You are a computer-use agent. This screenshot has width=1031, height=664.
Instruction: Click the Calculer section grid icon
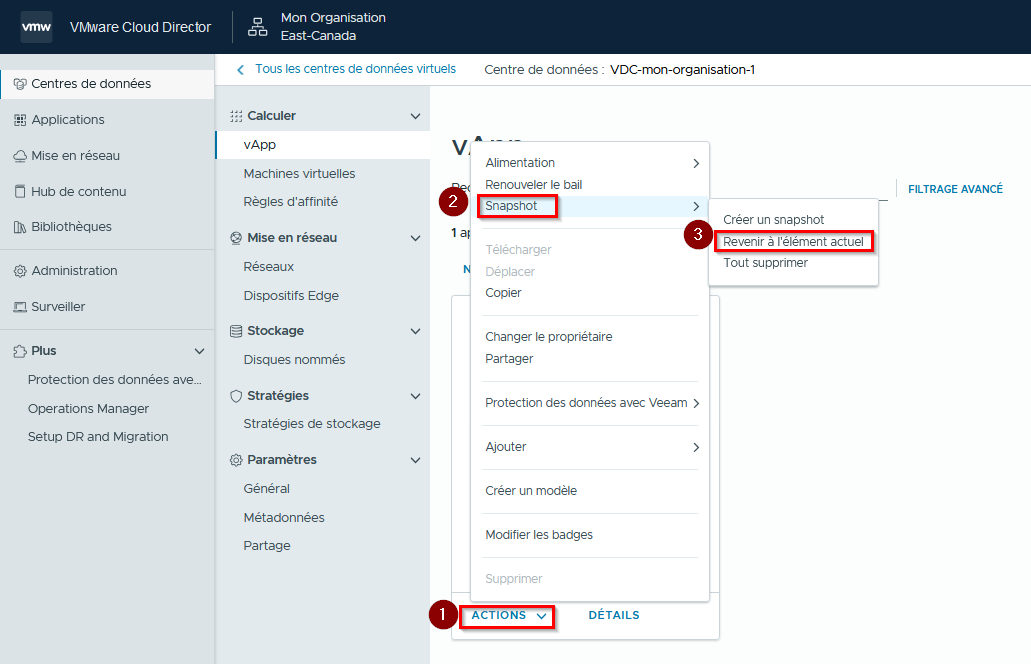tap(236, 116)
